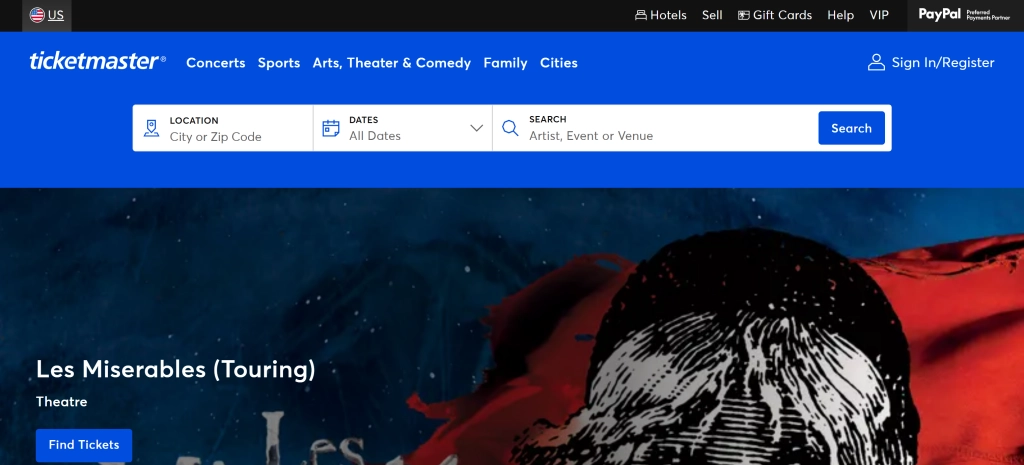Image resolution: width=1024 pixels, height=465 pixels.
Task: Open Arts, Theater & Comedy menu
Action: [x=391, y=63]
